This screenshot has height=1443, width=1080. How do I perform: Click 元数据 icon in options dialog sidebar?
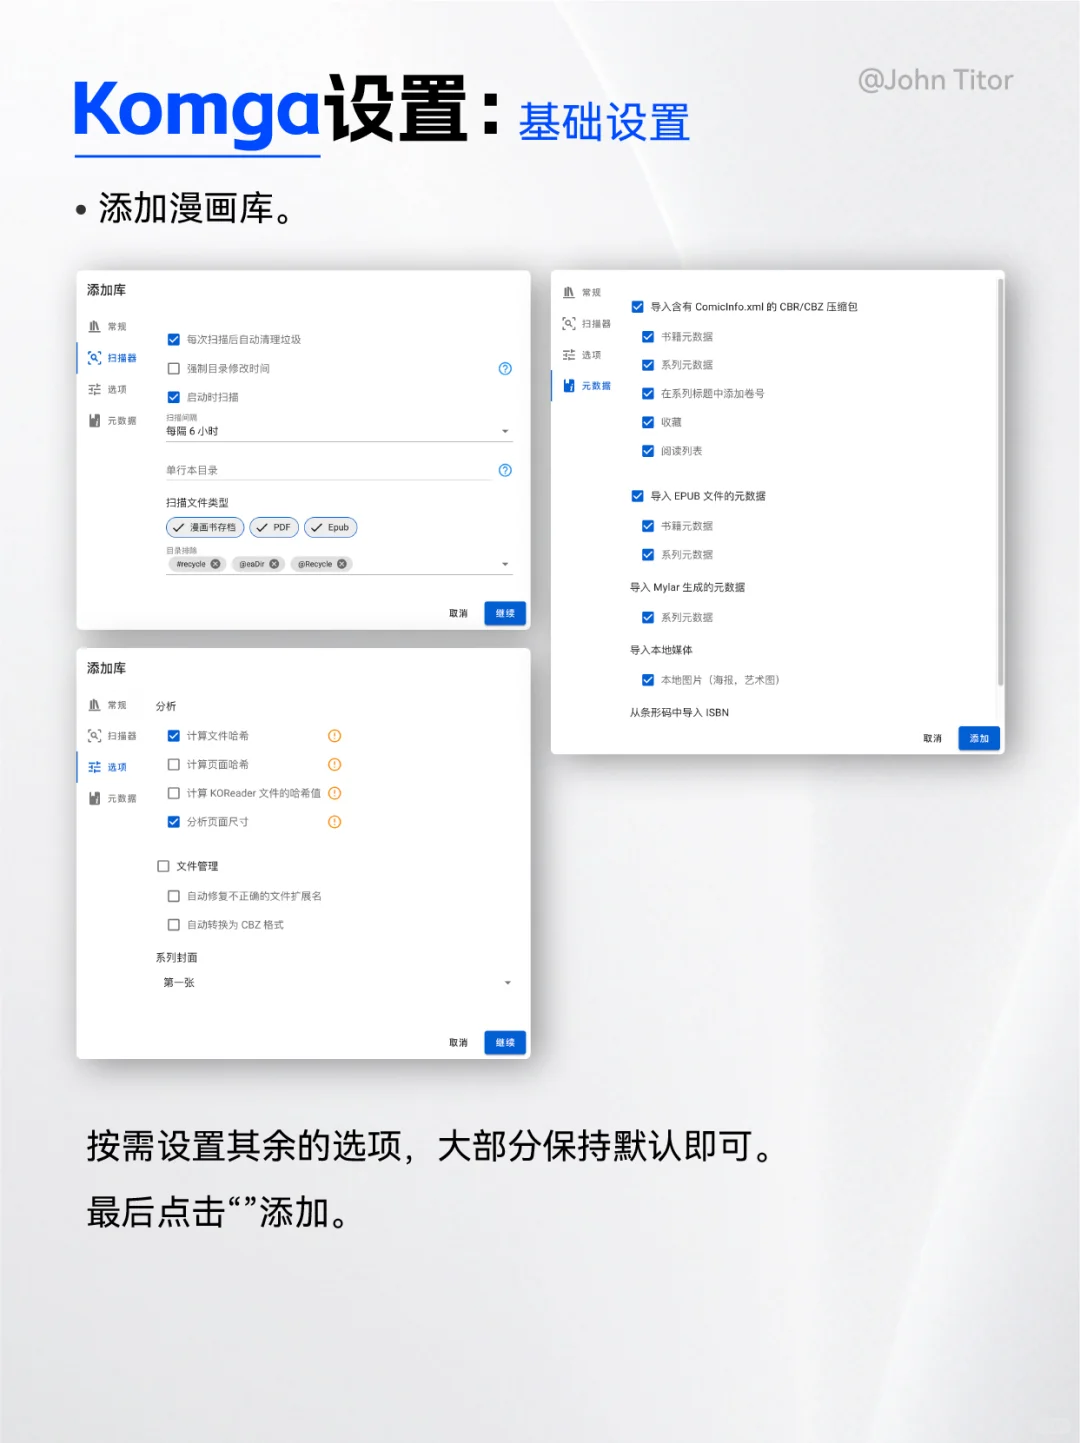tap(94, 798)
